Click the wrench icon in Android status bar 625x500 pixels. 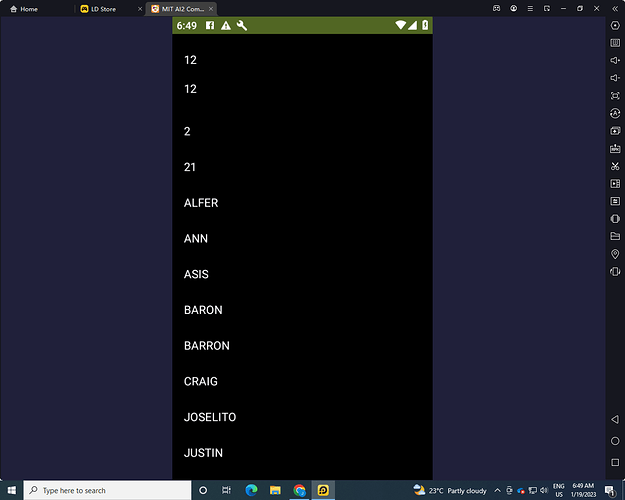tap(242, 26)
